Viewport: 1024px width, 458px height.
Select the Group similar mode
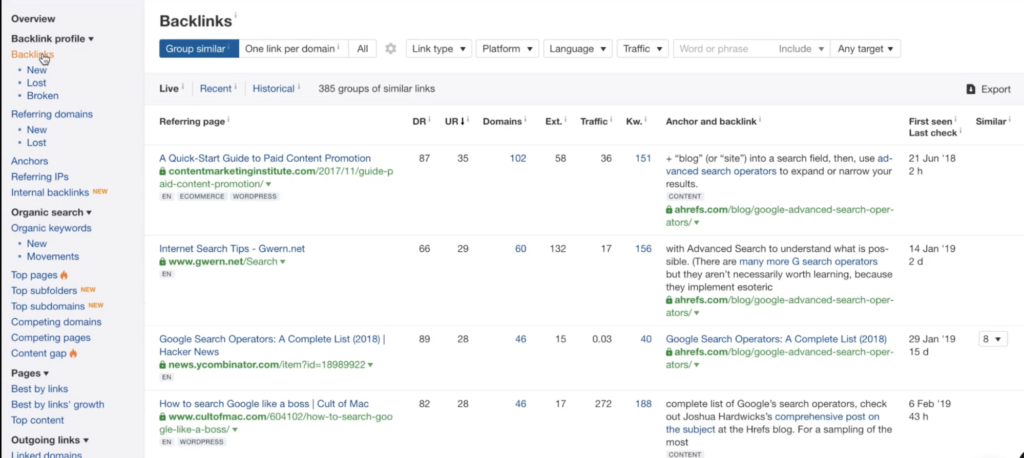click(x=199, y=49)
